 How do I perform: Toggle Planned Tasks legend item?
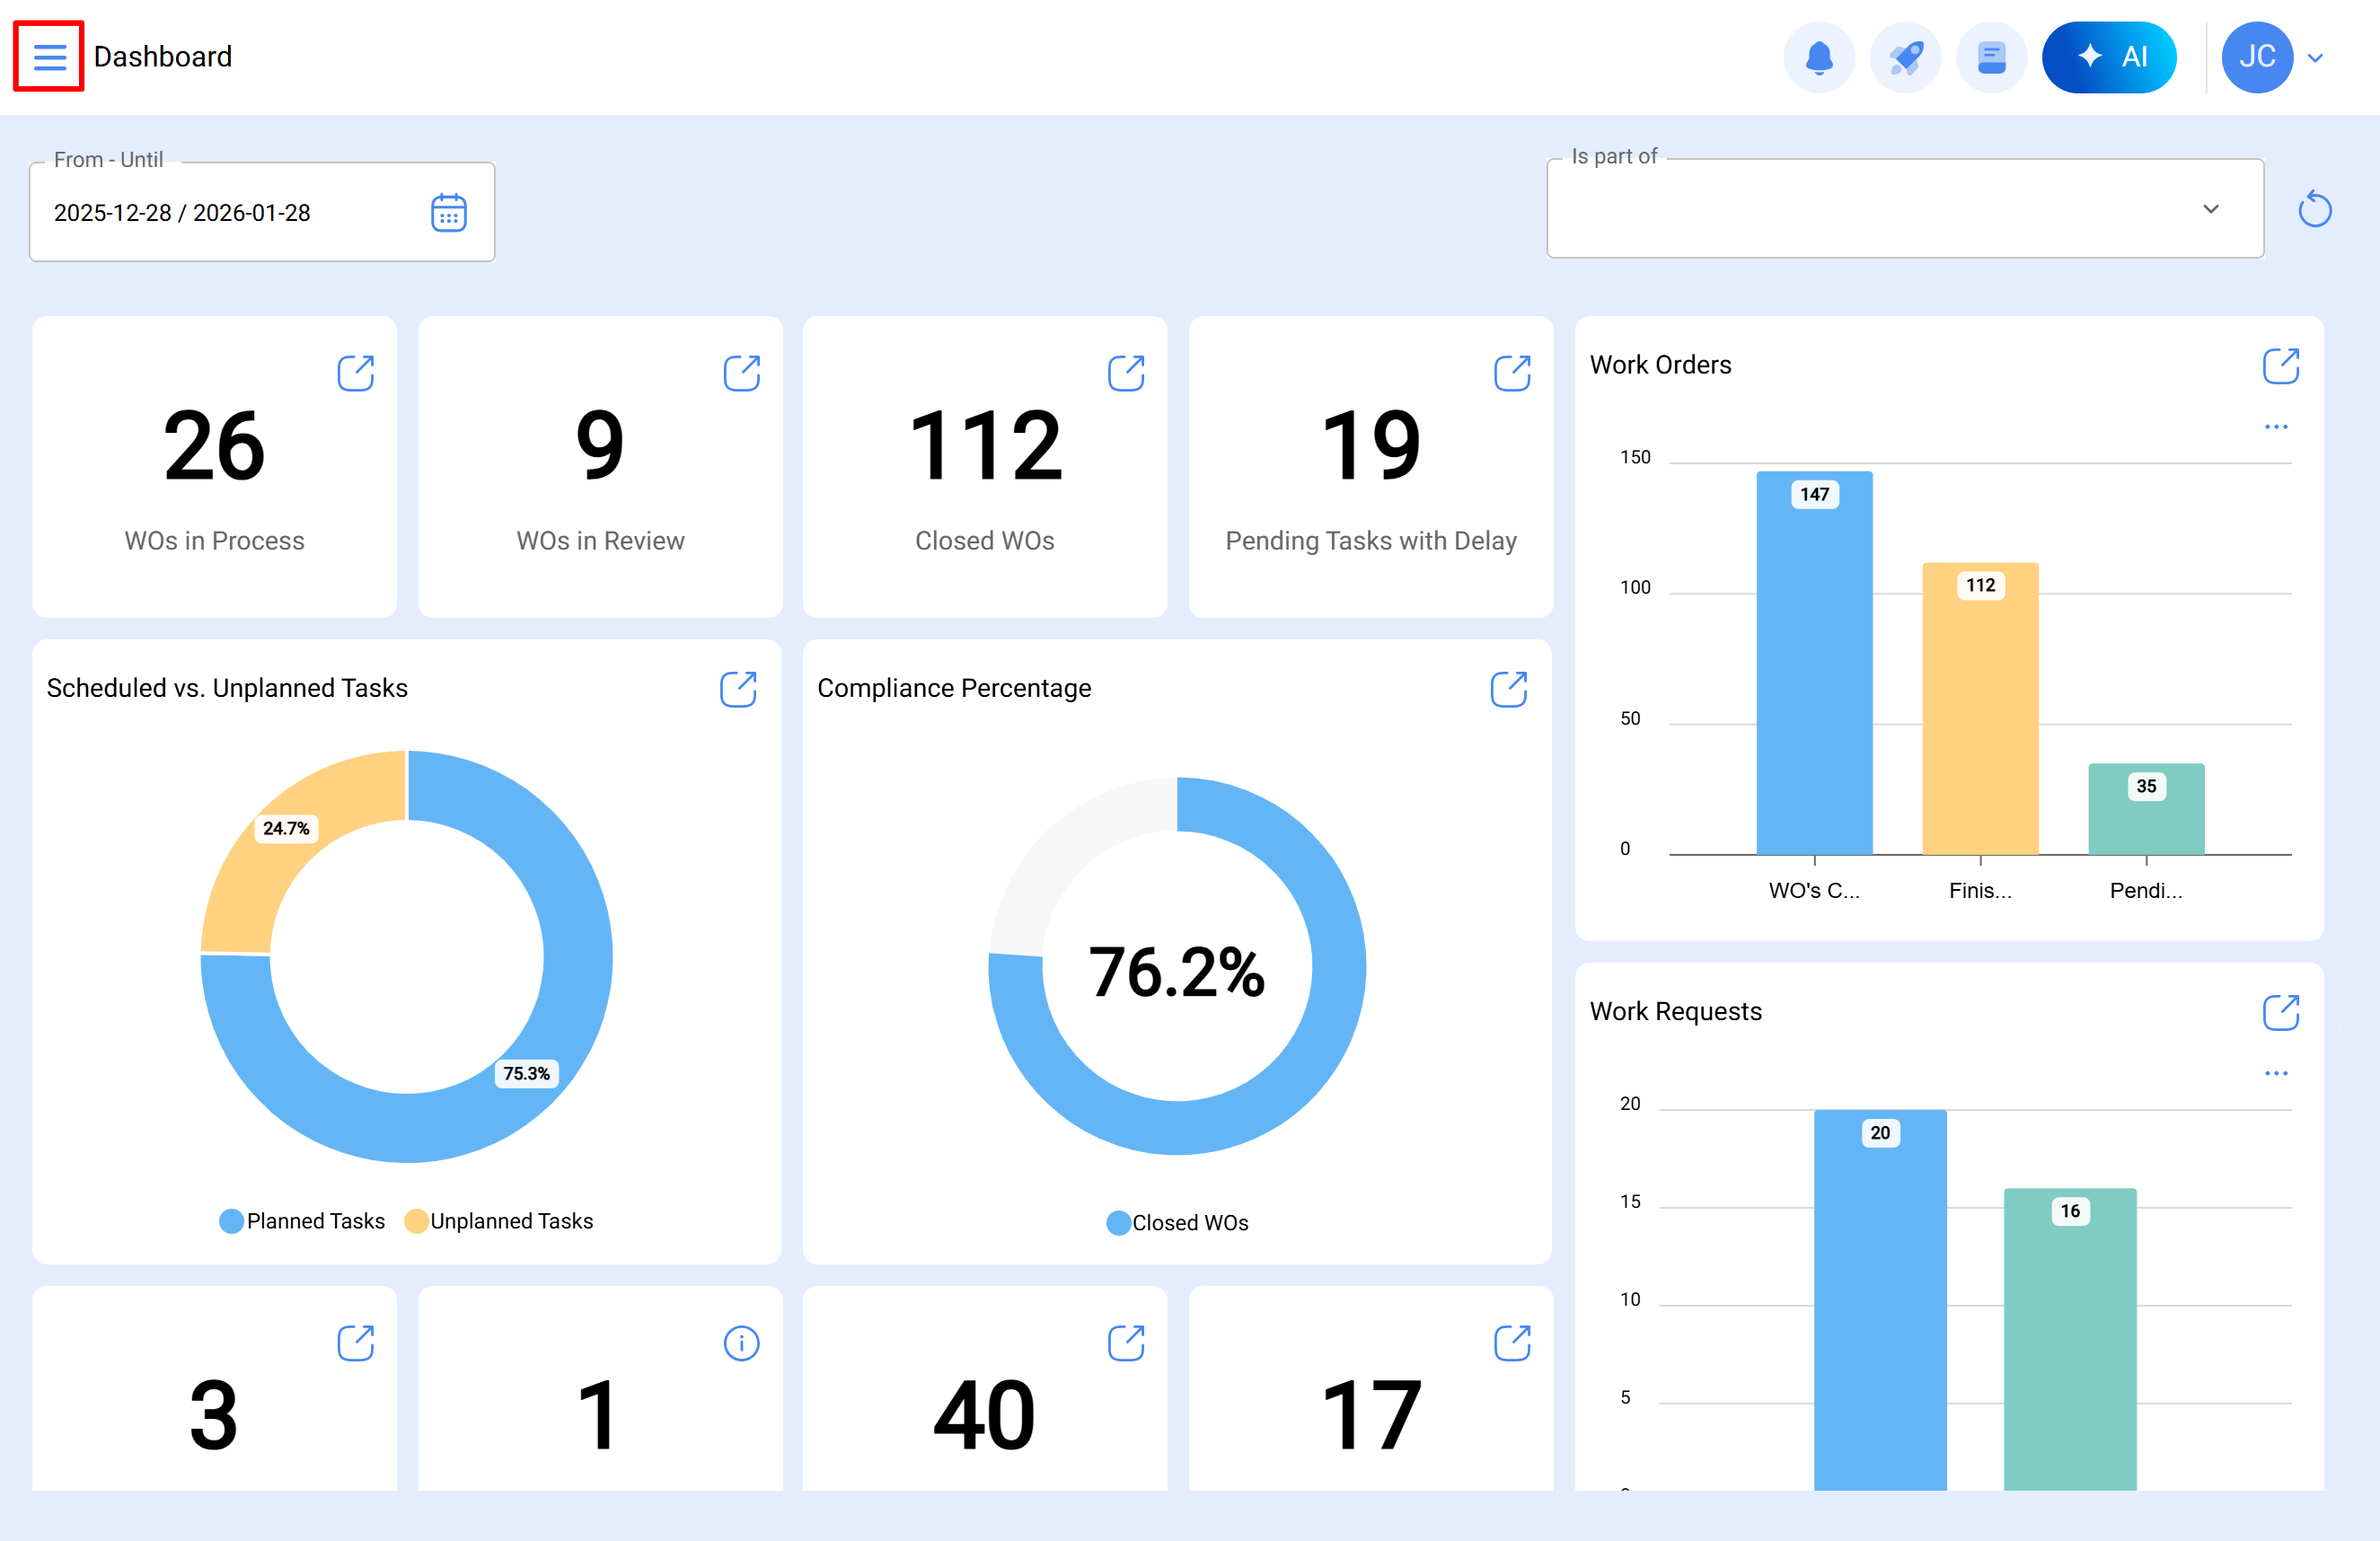pyautogui.click(x=302, y=1221)
